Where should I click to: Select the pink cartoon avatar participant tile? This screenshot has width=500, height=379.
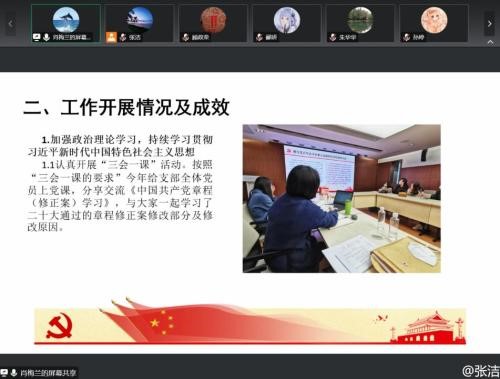coord(434,23)
